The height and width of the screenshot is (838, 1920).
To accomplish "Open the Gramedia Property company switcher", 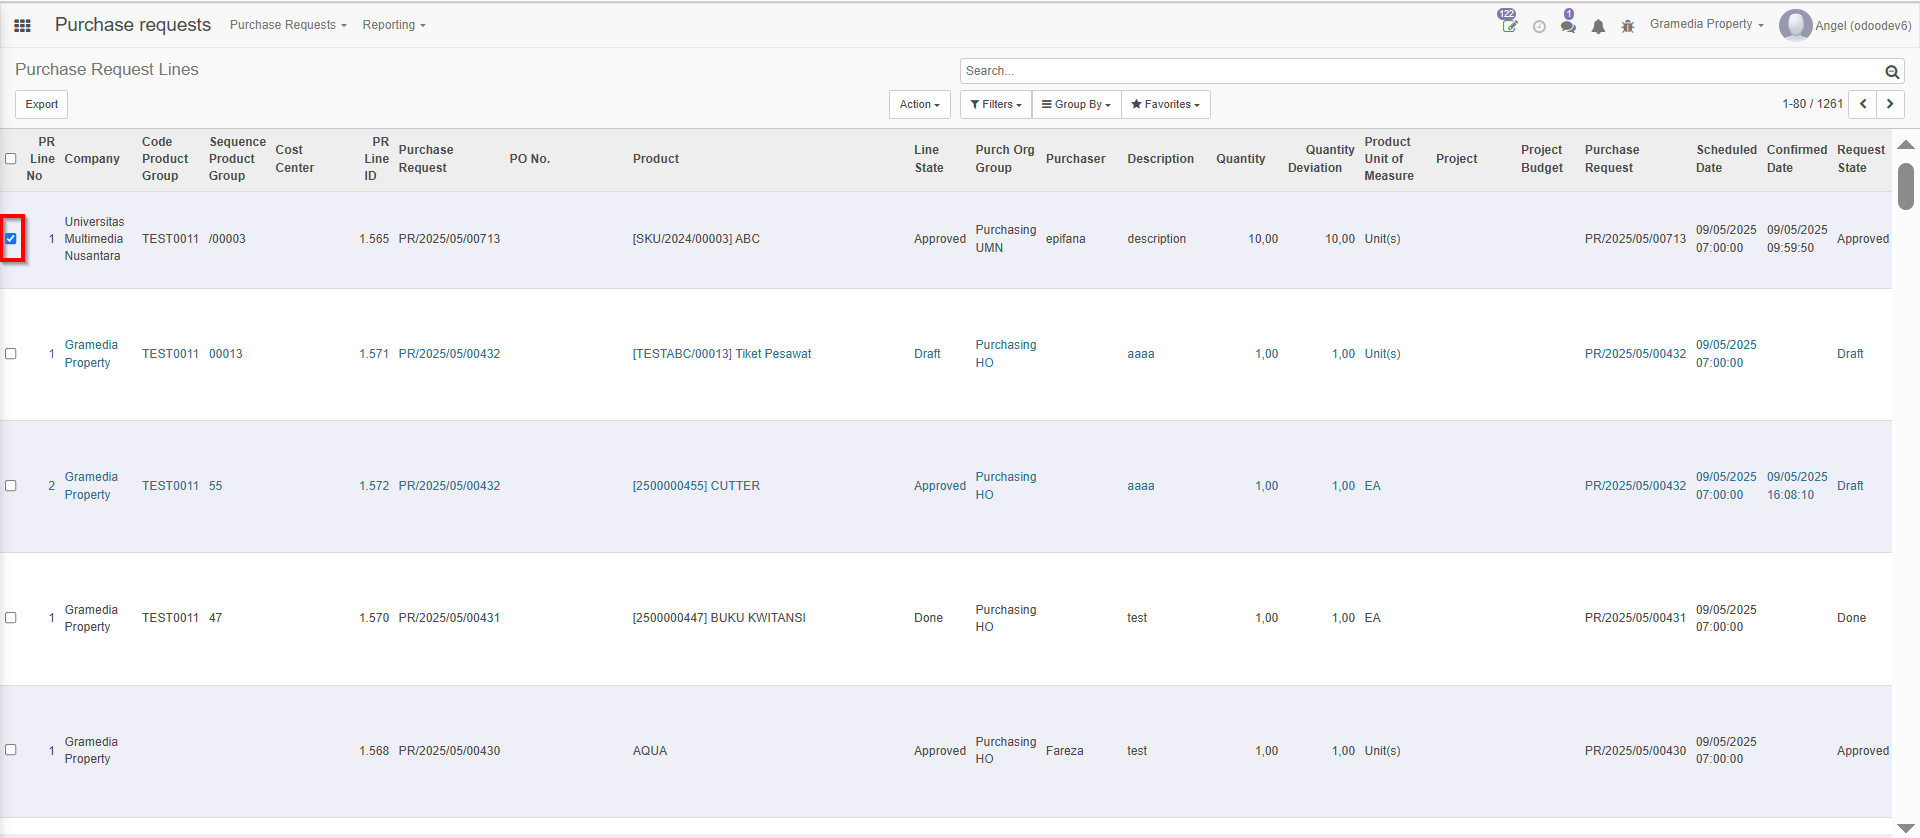I will point(1707,24).
